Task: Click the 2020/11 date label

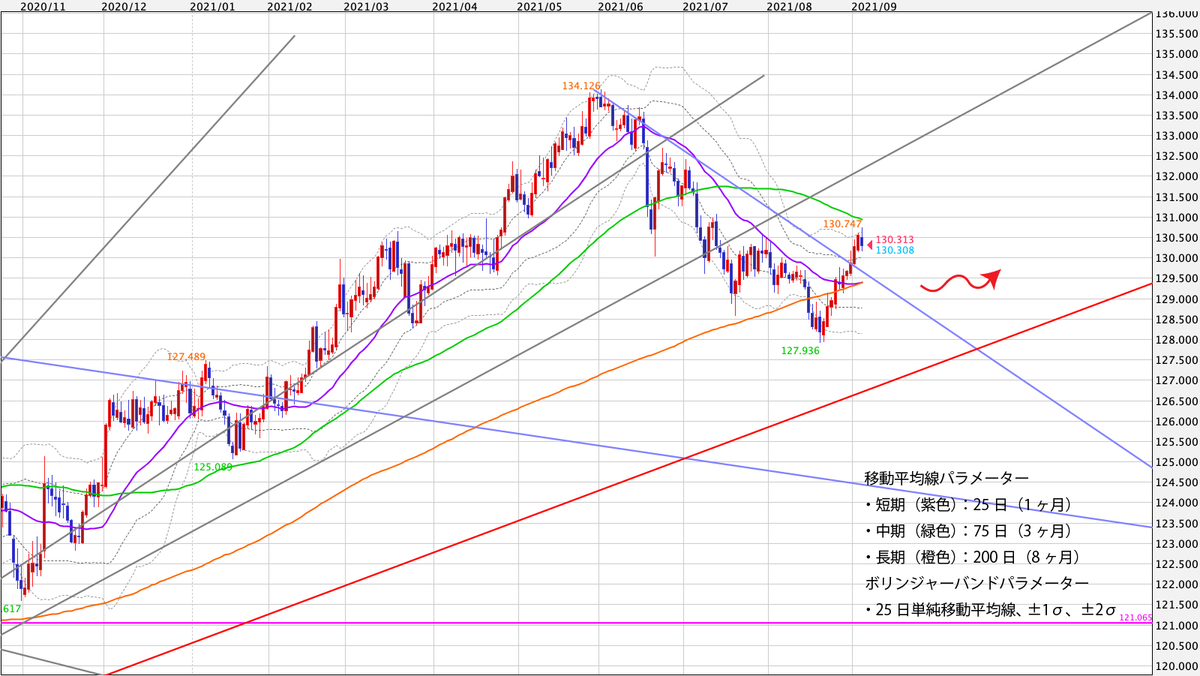Action: 42,6
